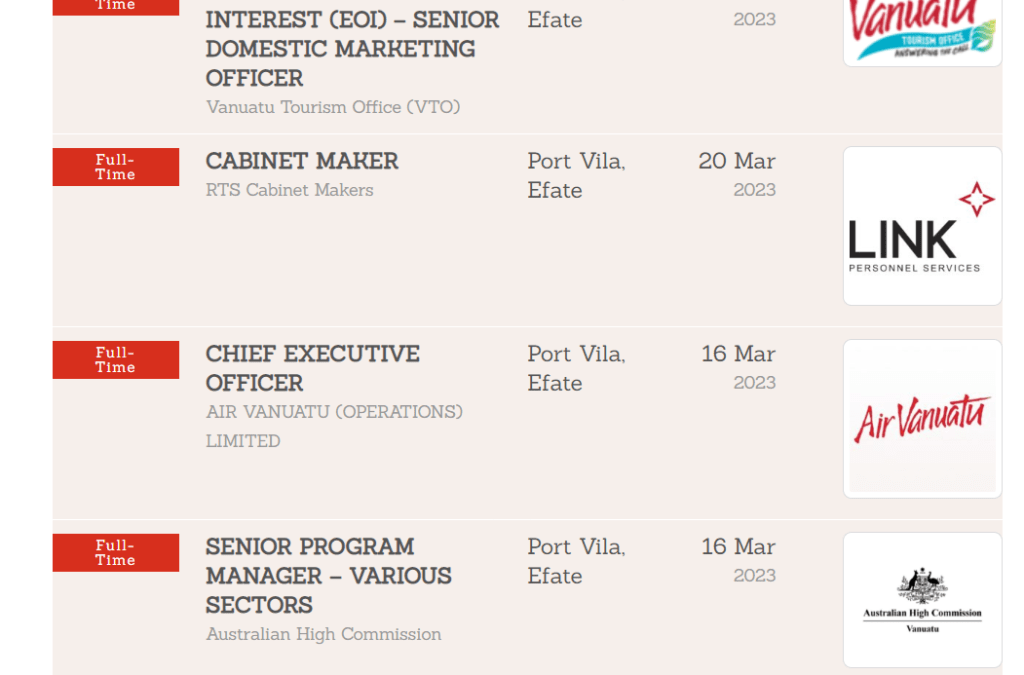Click the Full-Time tag beside Chief Executive Officer
Image resolution: width=1024 pixels, height=675 pixels.
116,360
